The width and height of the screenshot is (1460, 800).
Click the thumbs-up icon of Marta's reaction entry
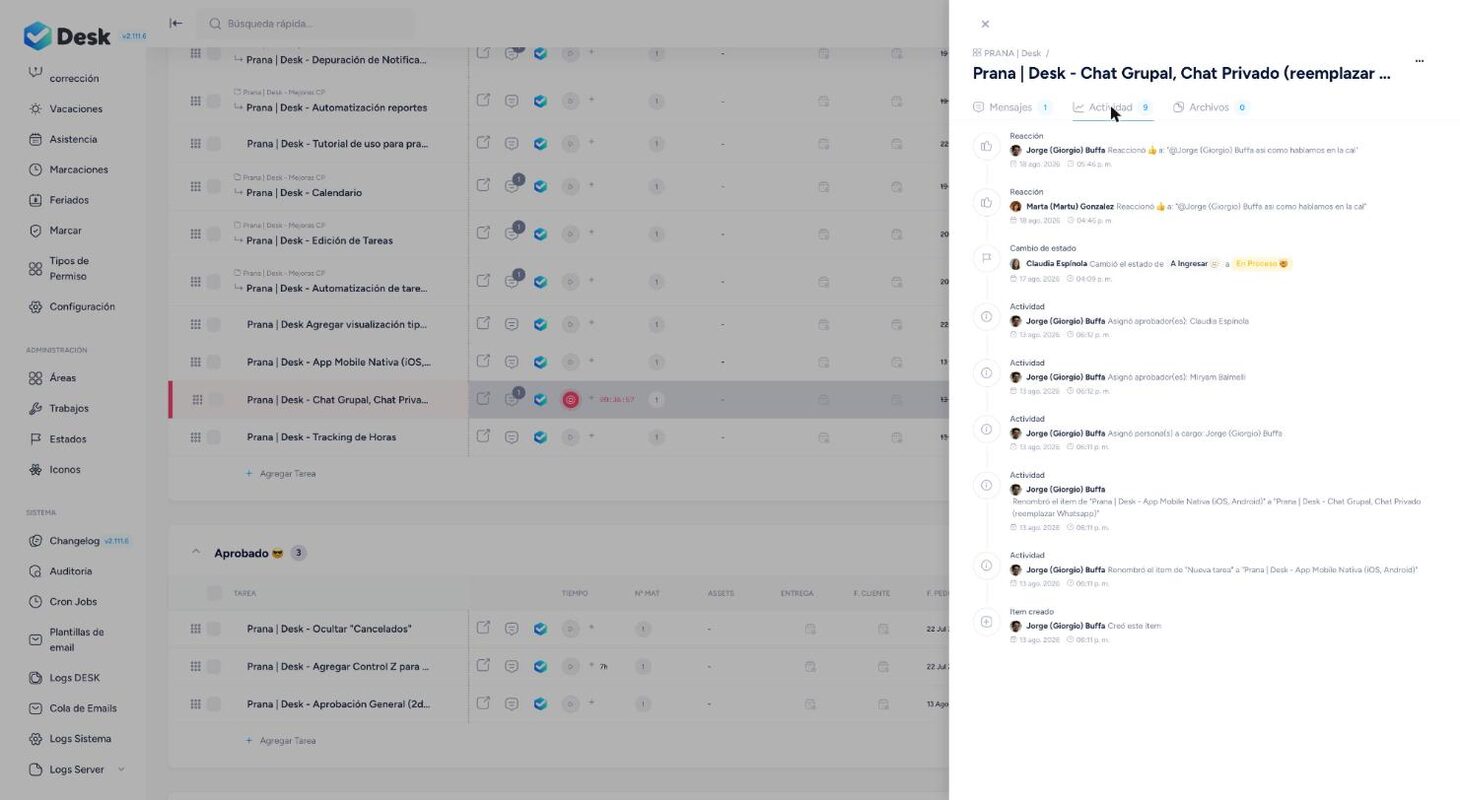pyautogui.click(x=986, y=203)
